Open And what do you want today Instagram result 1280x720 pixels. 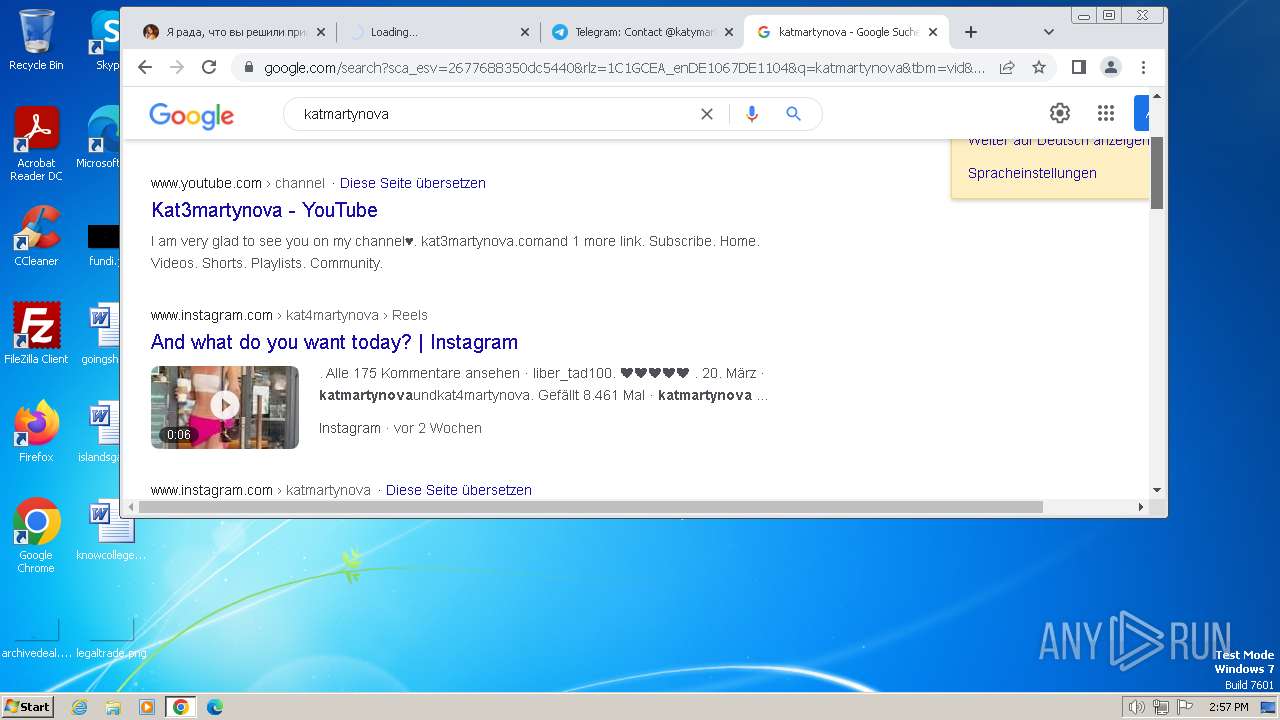(334, 342)
